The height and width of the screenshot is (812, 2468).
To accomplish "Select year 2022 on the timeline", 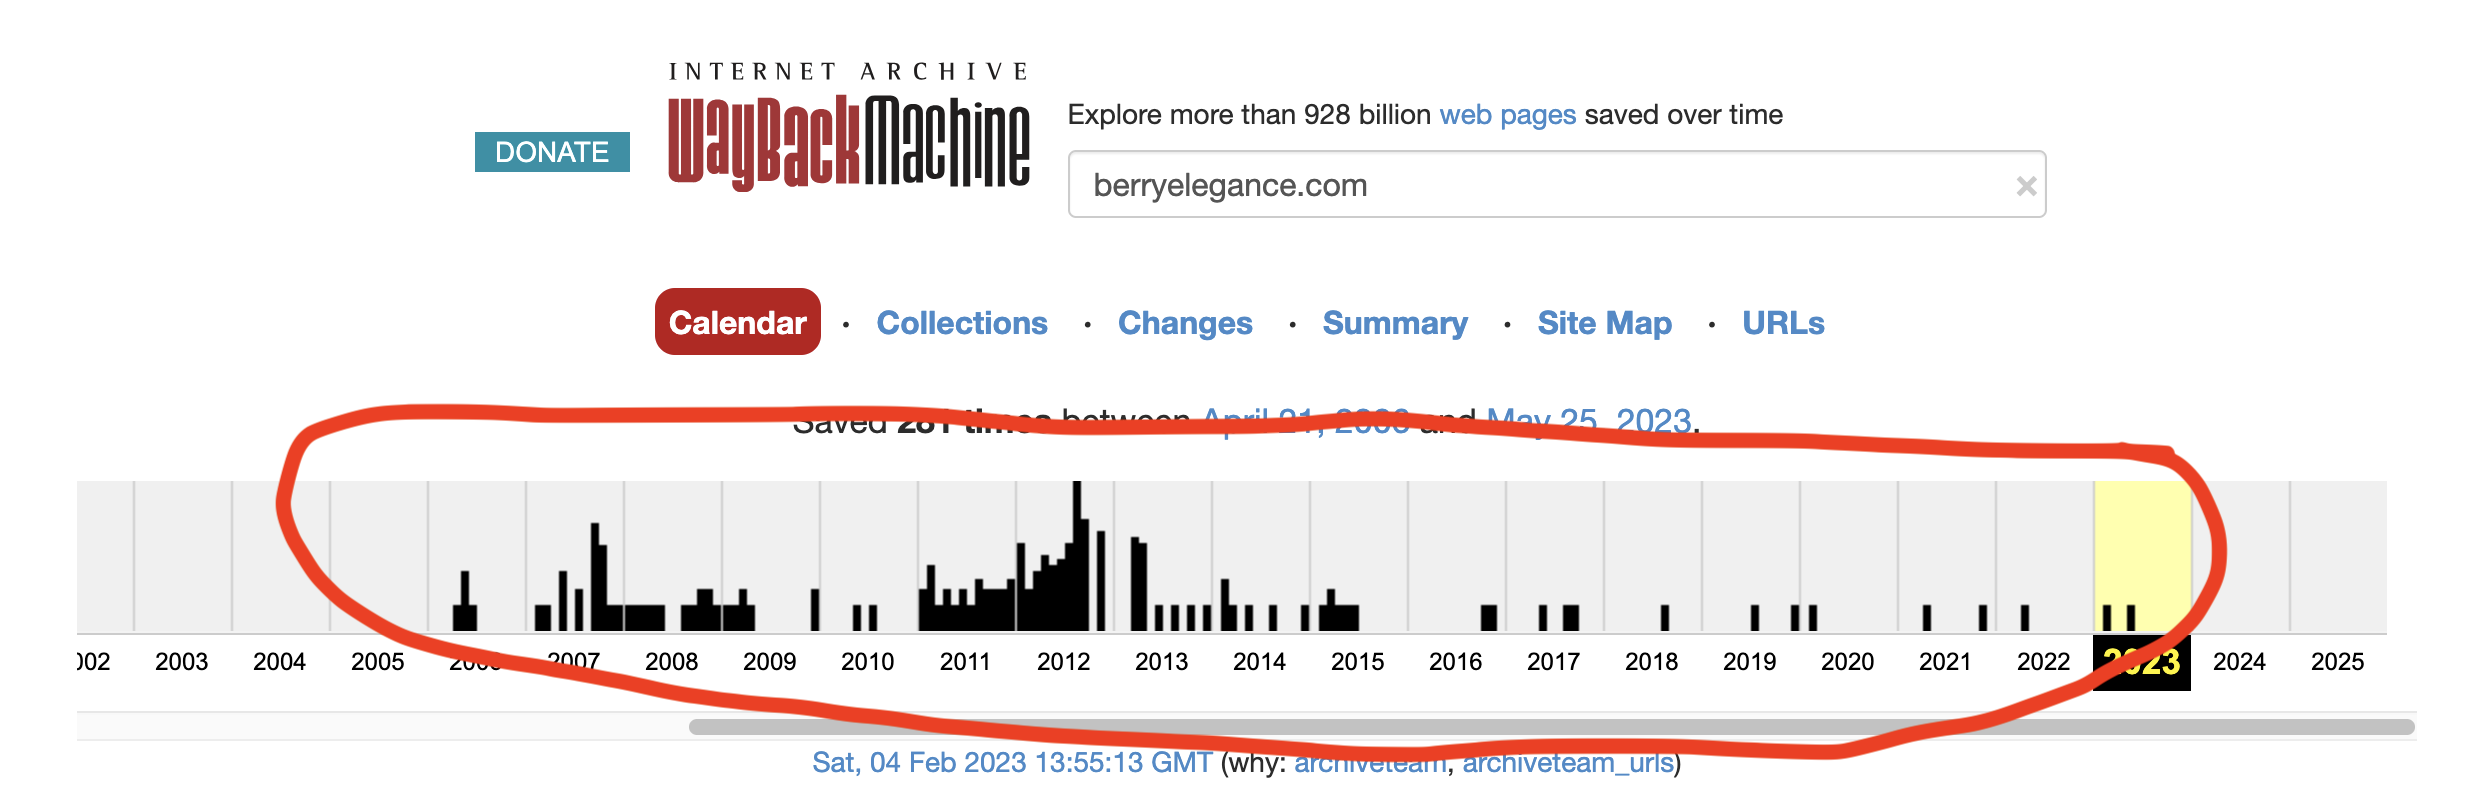I will coord(2044,662).
